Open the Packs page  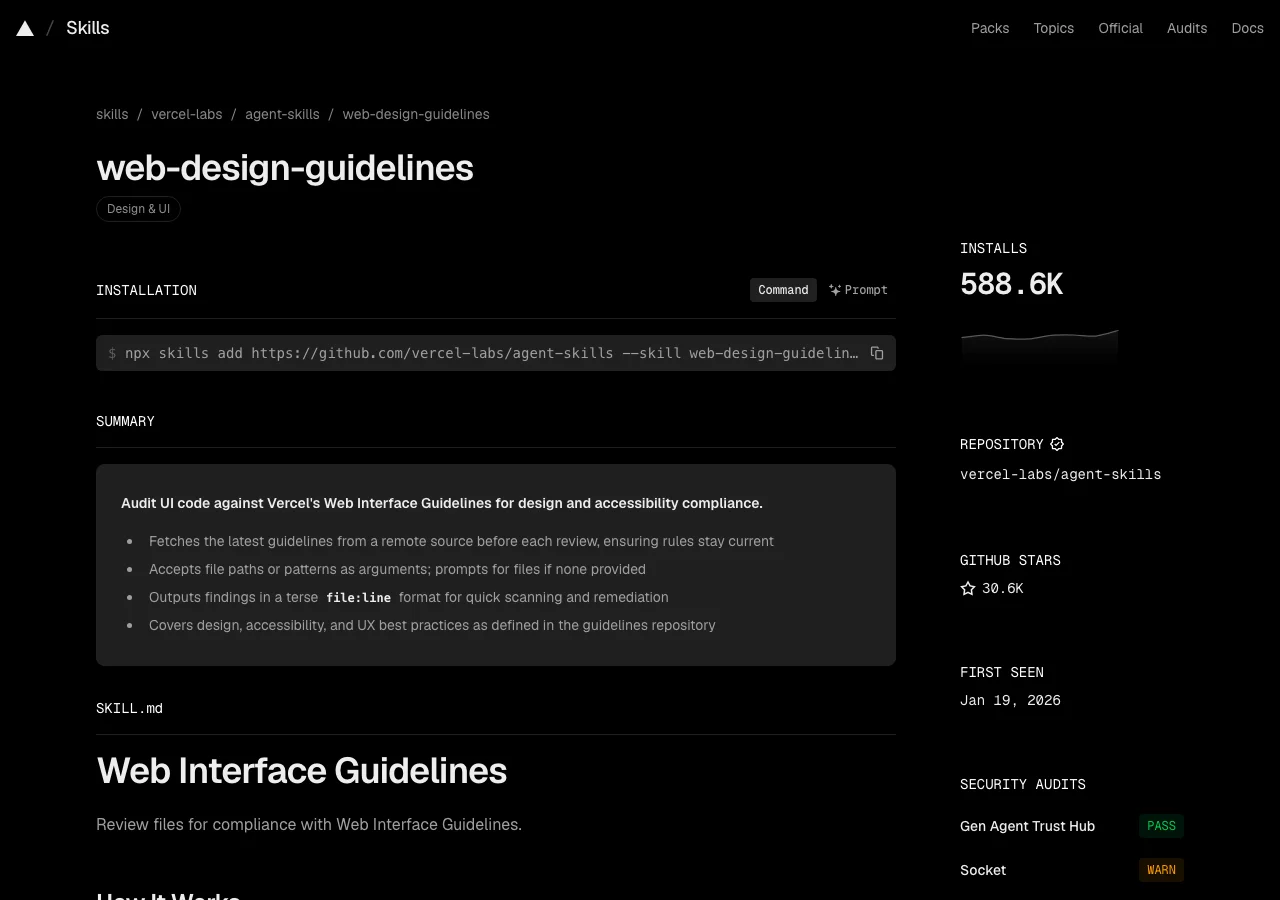click(x=990, y=28)
